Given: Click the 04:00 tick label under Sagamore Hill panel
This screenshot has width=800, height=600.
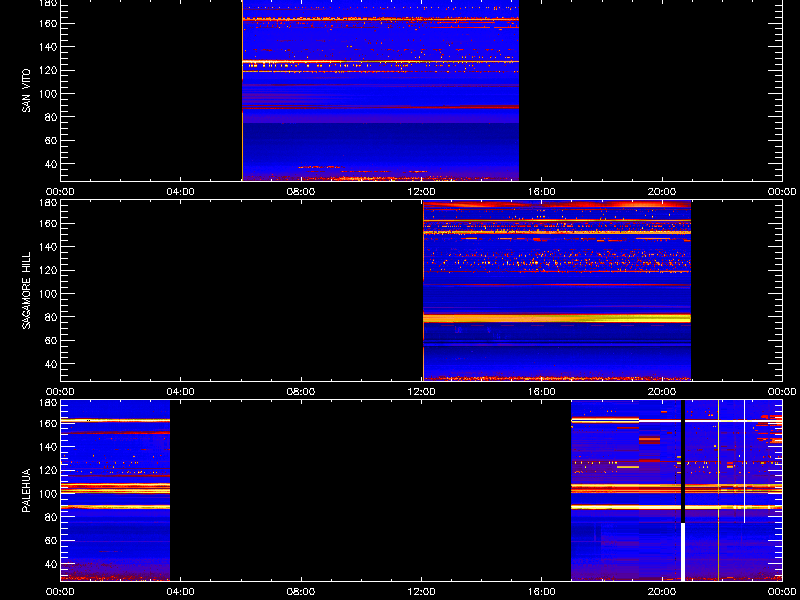Looking at the screenshot, I should pyautogui.click(x=181, y=392).
